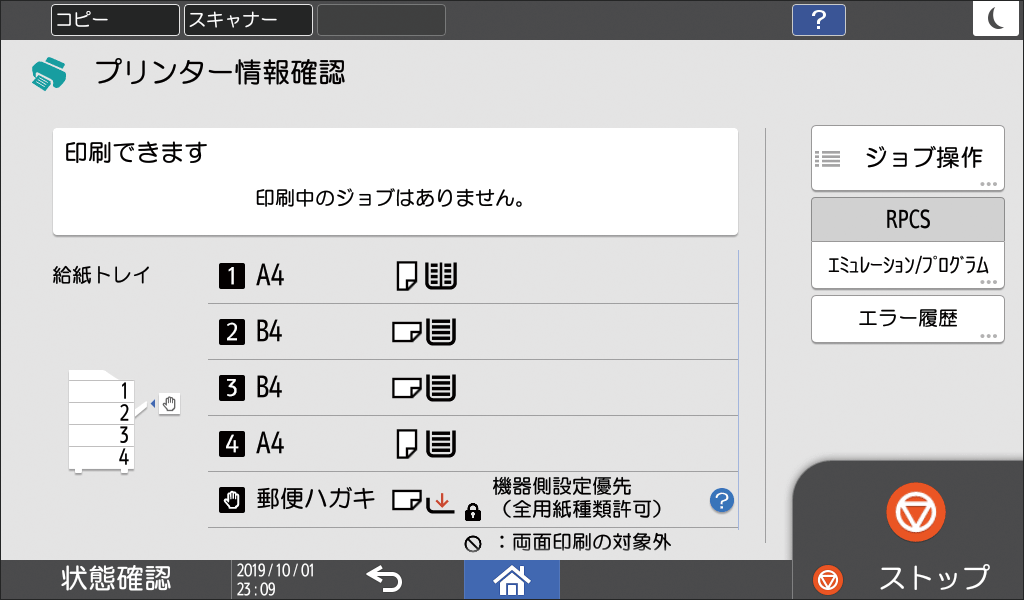
Task: Click the hand icon on the tray diagram
Action: (170, 405)
